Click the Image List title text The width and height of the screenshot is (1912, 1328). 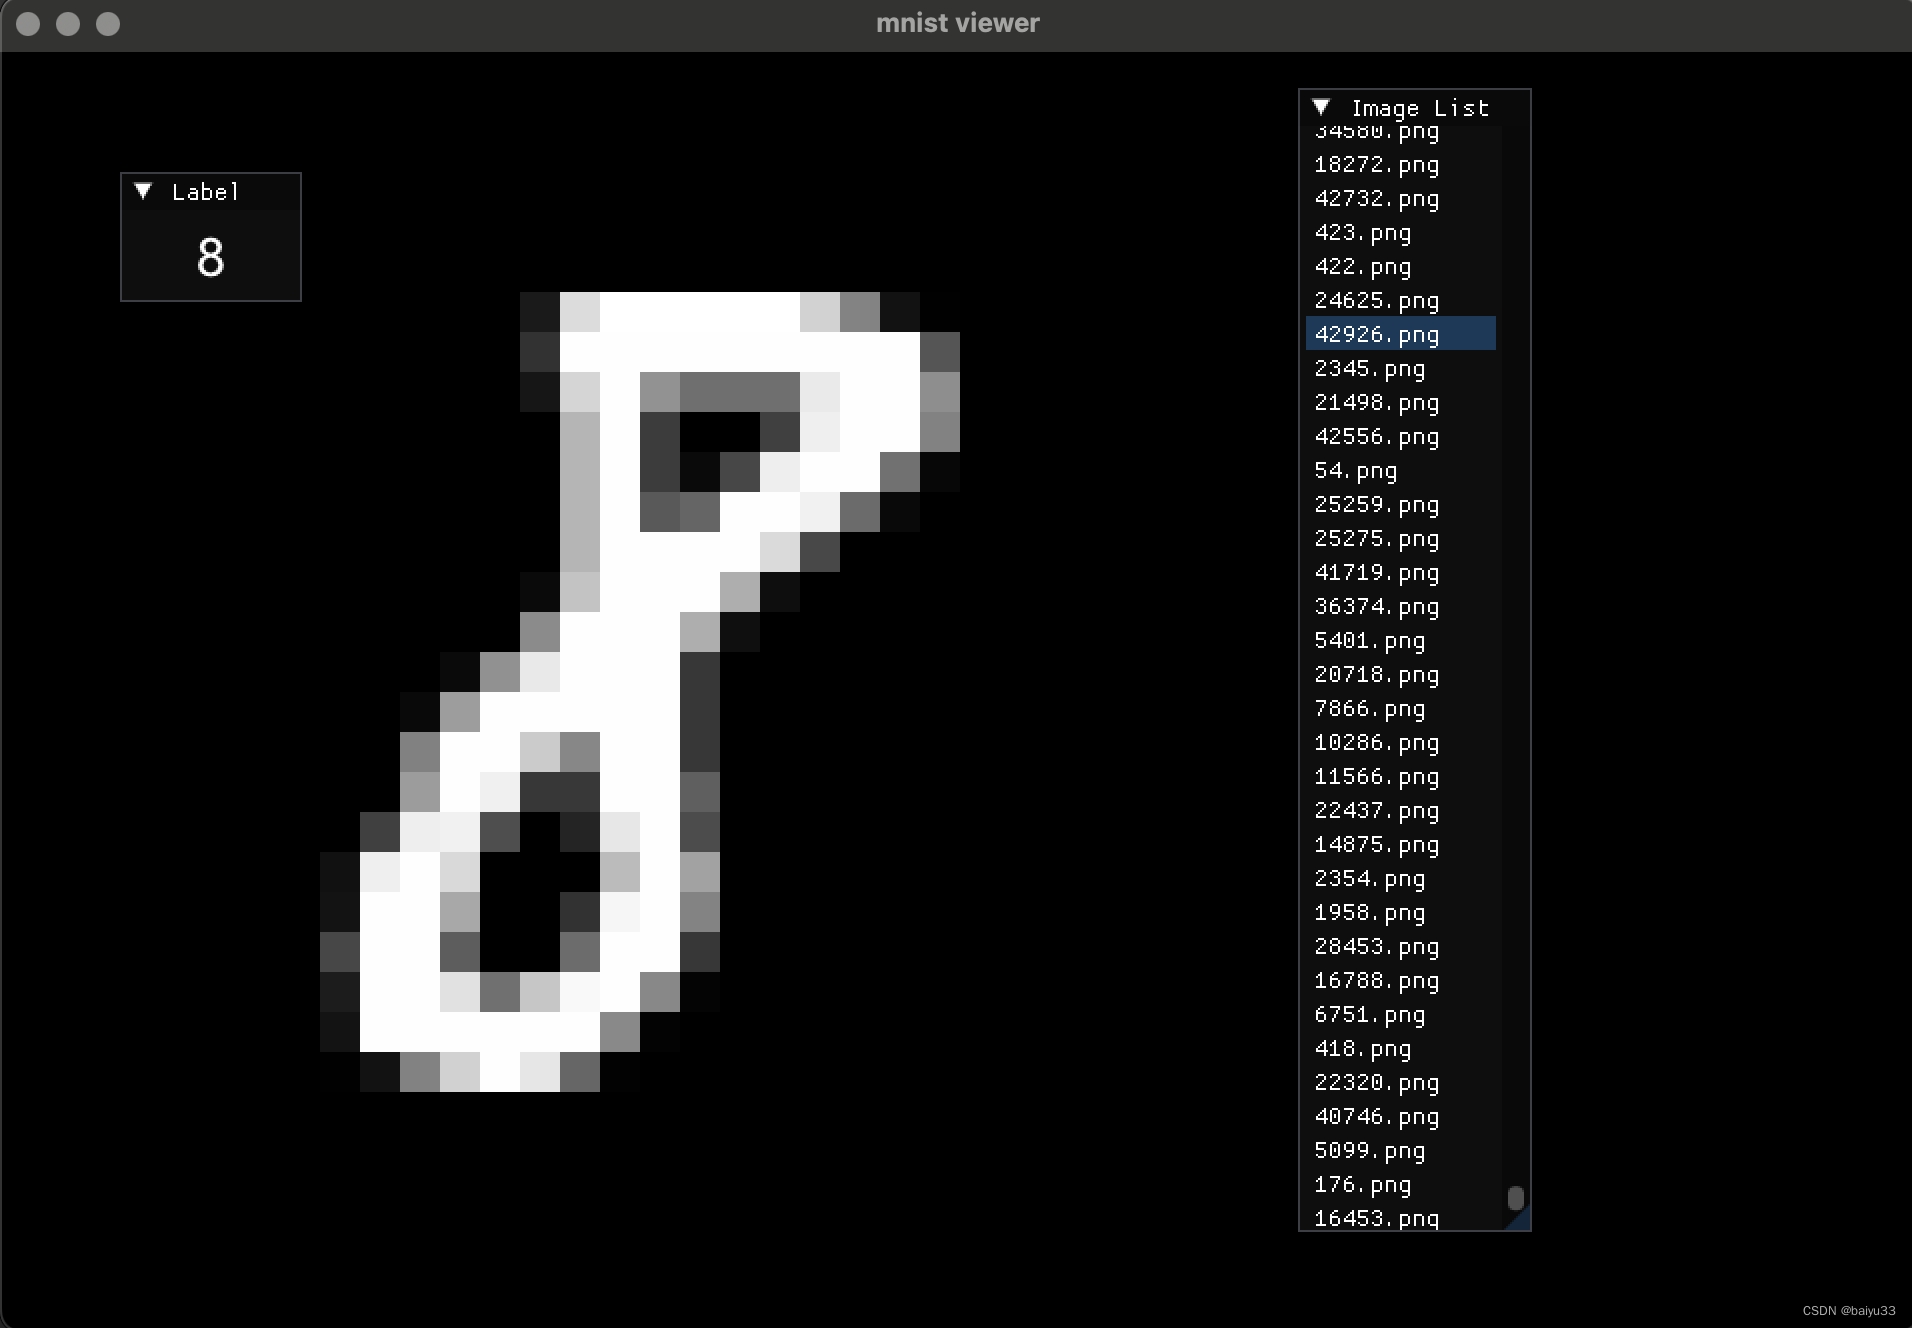1420,108
